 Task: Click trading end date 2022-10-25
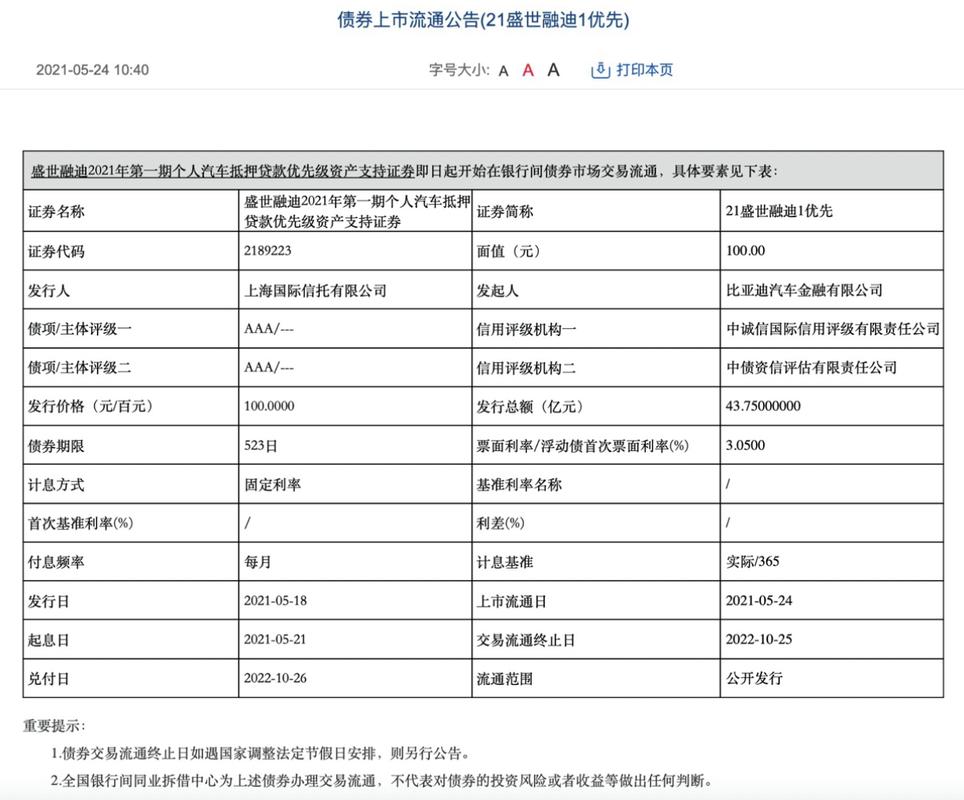[x=759, y=640]
